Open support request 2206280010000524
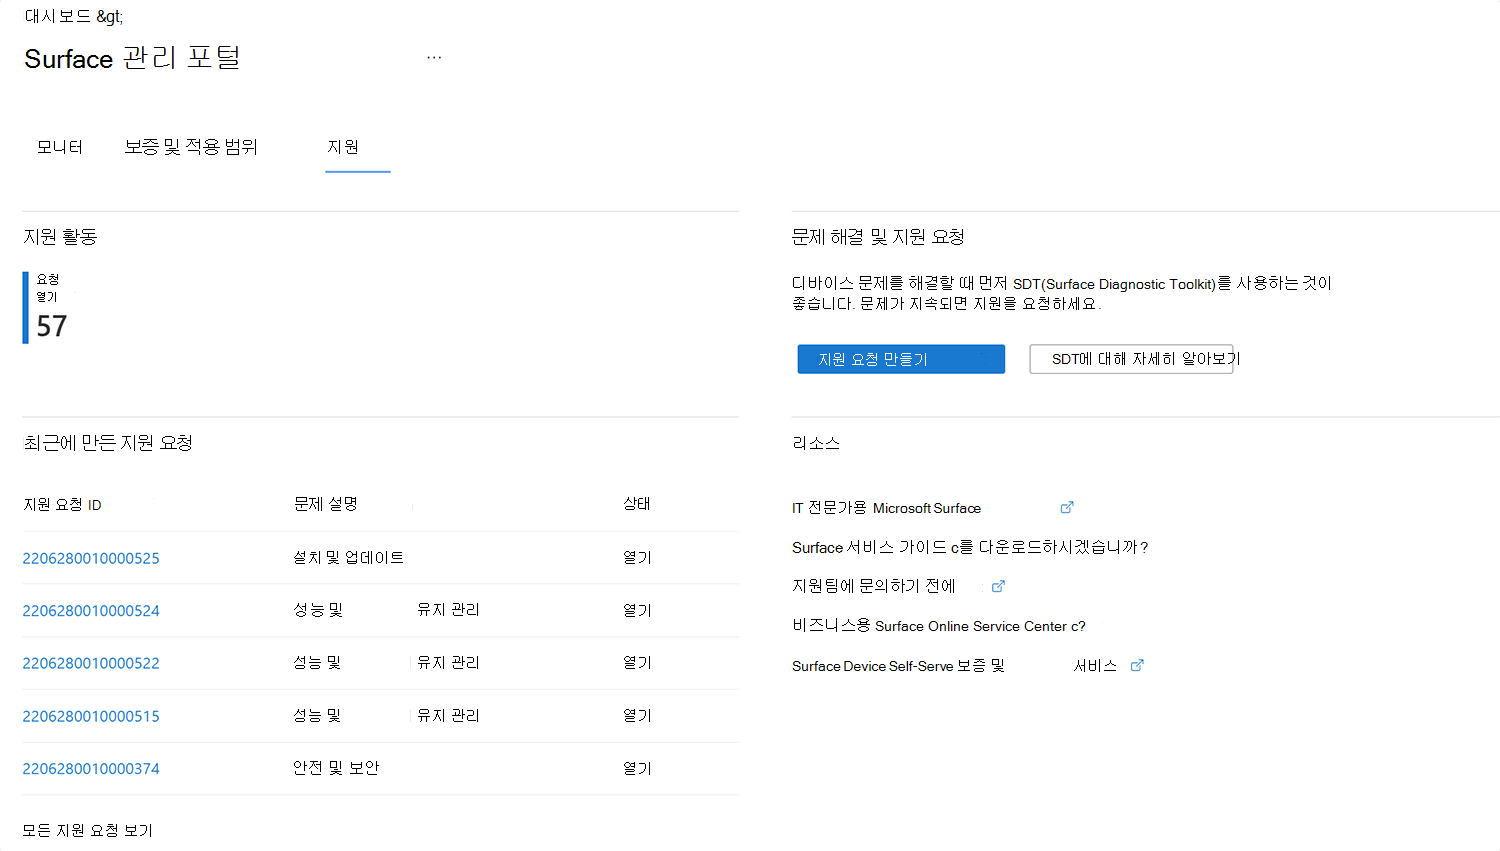 click(x=91, y=611)
